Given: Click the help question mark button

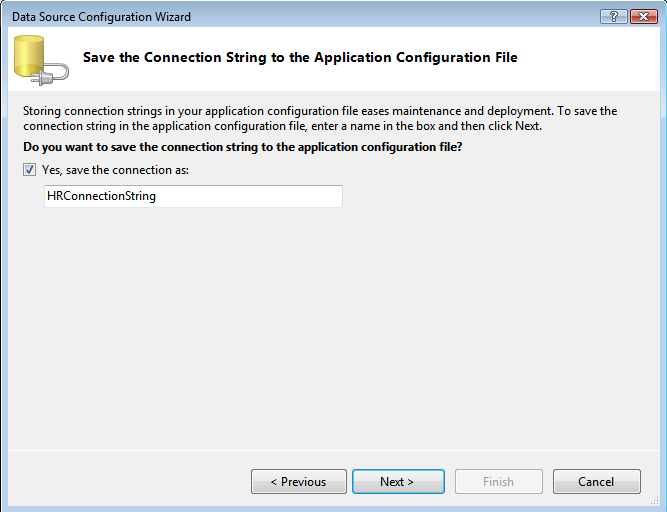Looking at the screenshot, I should point(612,17).
